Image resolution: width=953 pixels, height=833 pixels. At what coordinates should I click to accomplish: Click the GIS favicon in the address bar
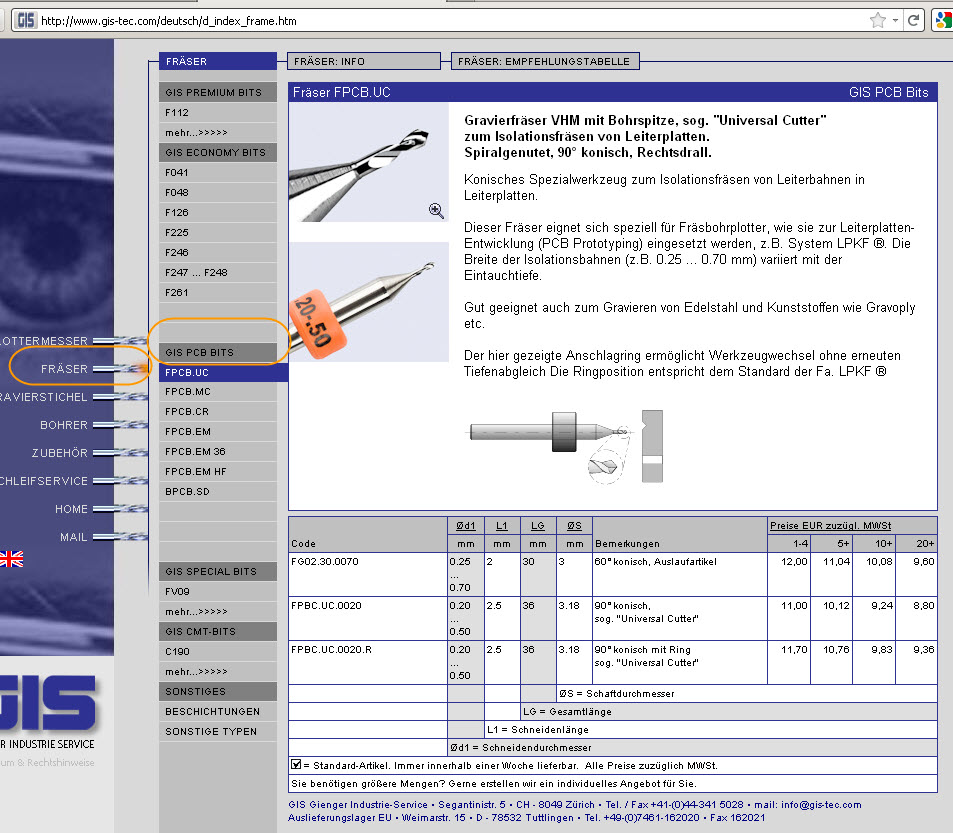(x=25, y=21)
